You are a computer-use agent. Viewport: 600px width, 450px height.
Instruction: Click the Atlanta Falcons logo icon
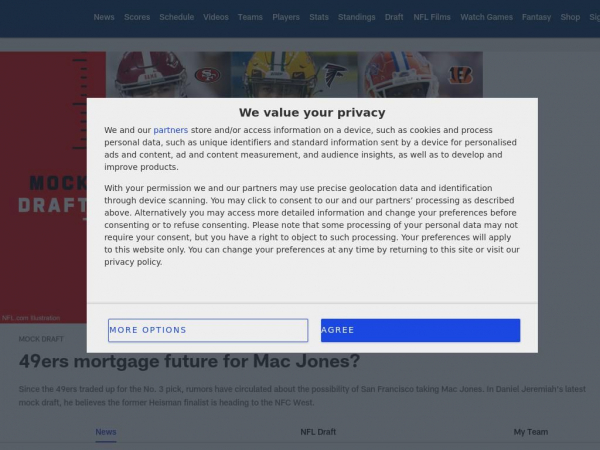[x=335, y=75]
